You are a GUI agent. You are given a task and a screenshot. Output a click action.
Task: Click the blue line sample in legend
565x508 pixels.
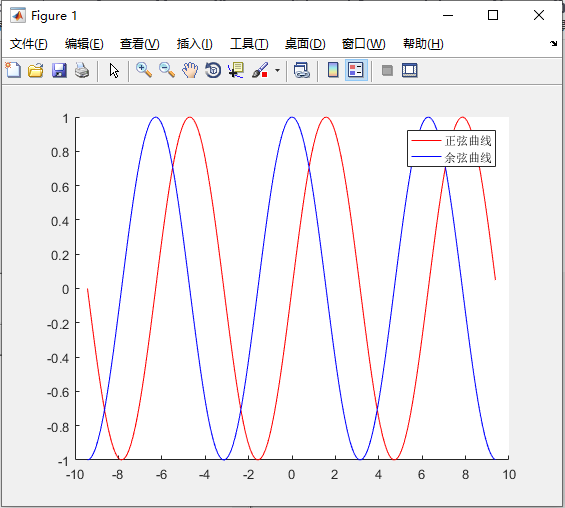click(426, 157)
